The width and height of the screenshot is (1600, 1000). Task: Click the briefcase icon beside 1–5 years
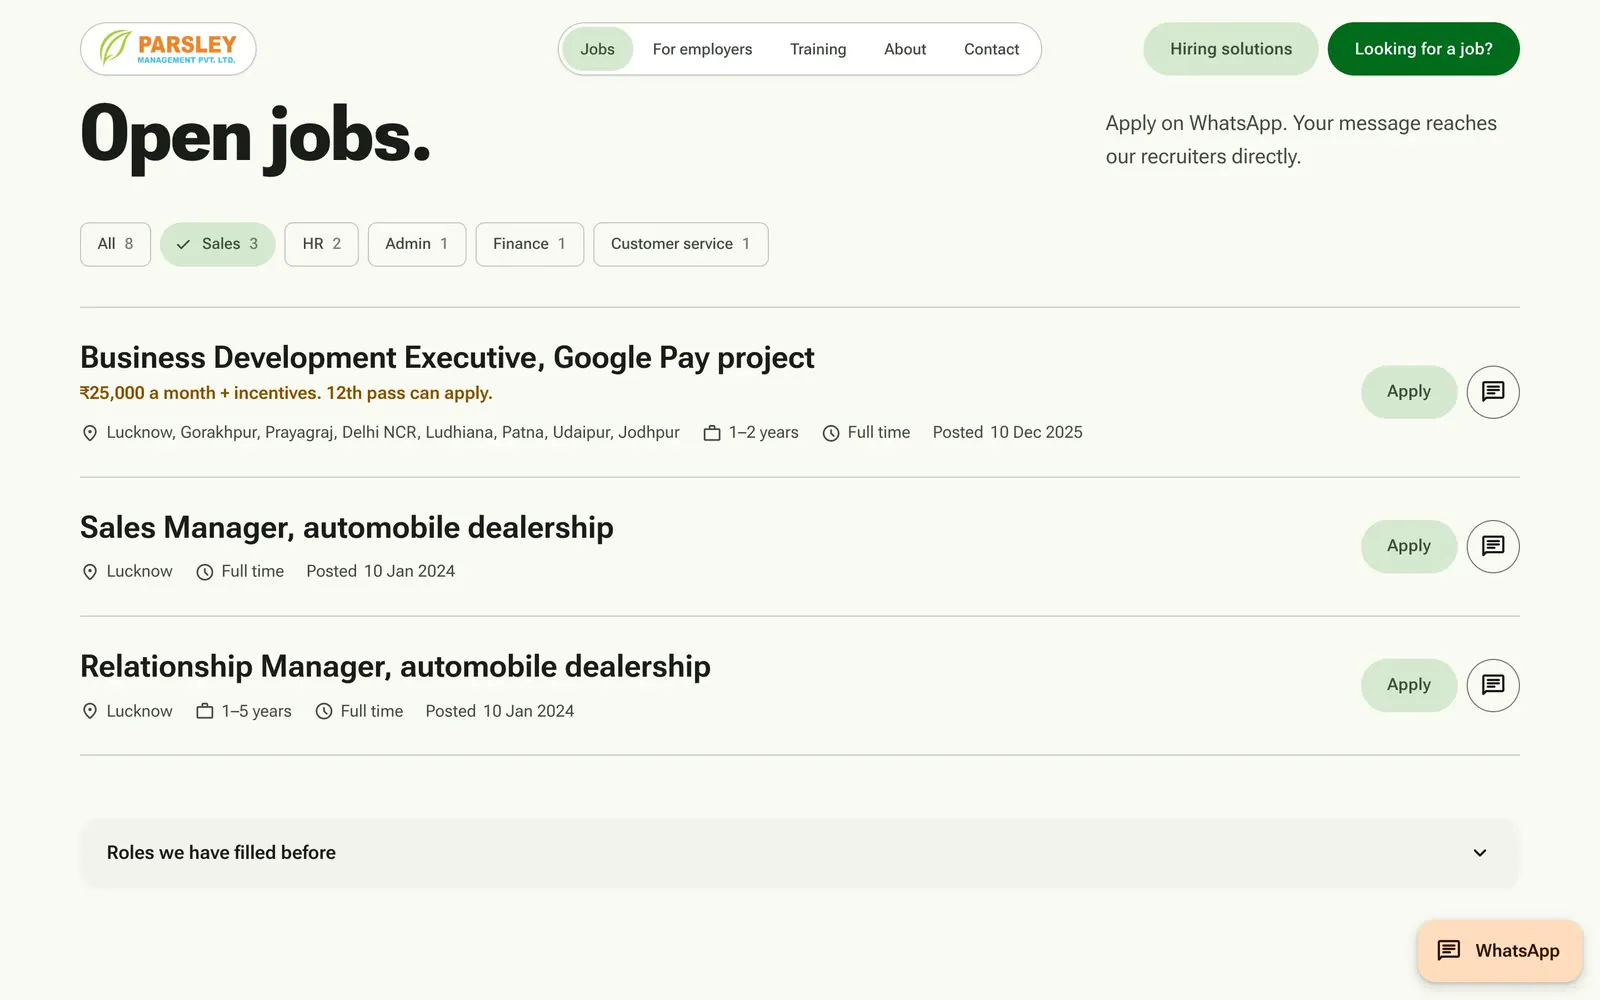coord(205,711)
